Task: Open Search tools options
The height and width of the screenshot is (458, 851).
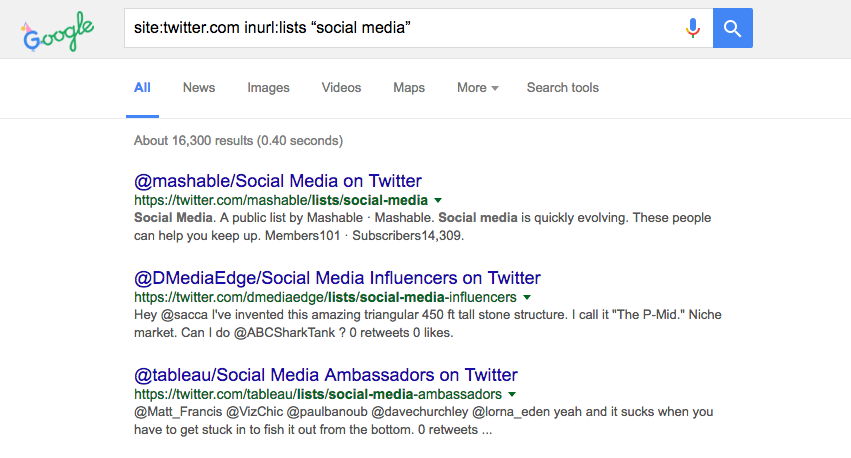Action: [562, 88]
